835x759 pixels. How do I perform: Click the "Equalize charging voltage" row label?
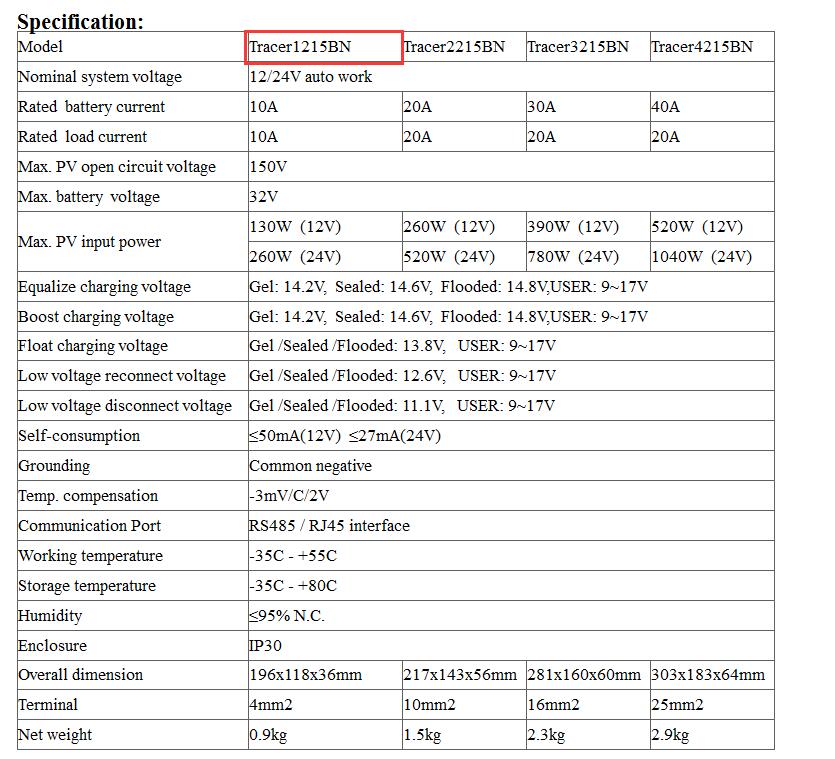pyautogui.click(x=104, y=287)
